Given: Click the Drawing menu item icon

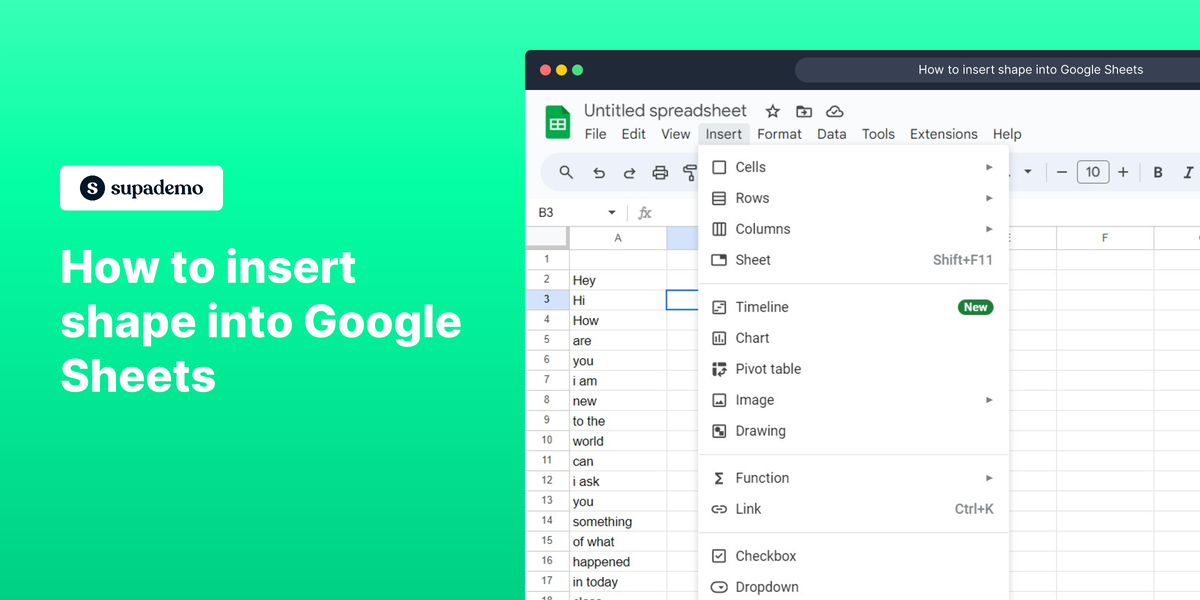Looking at the screenshot, I should click(720, 431).
